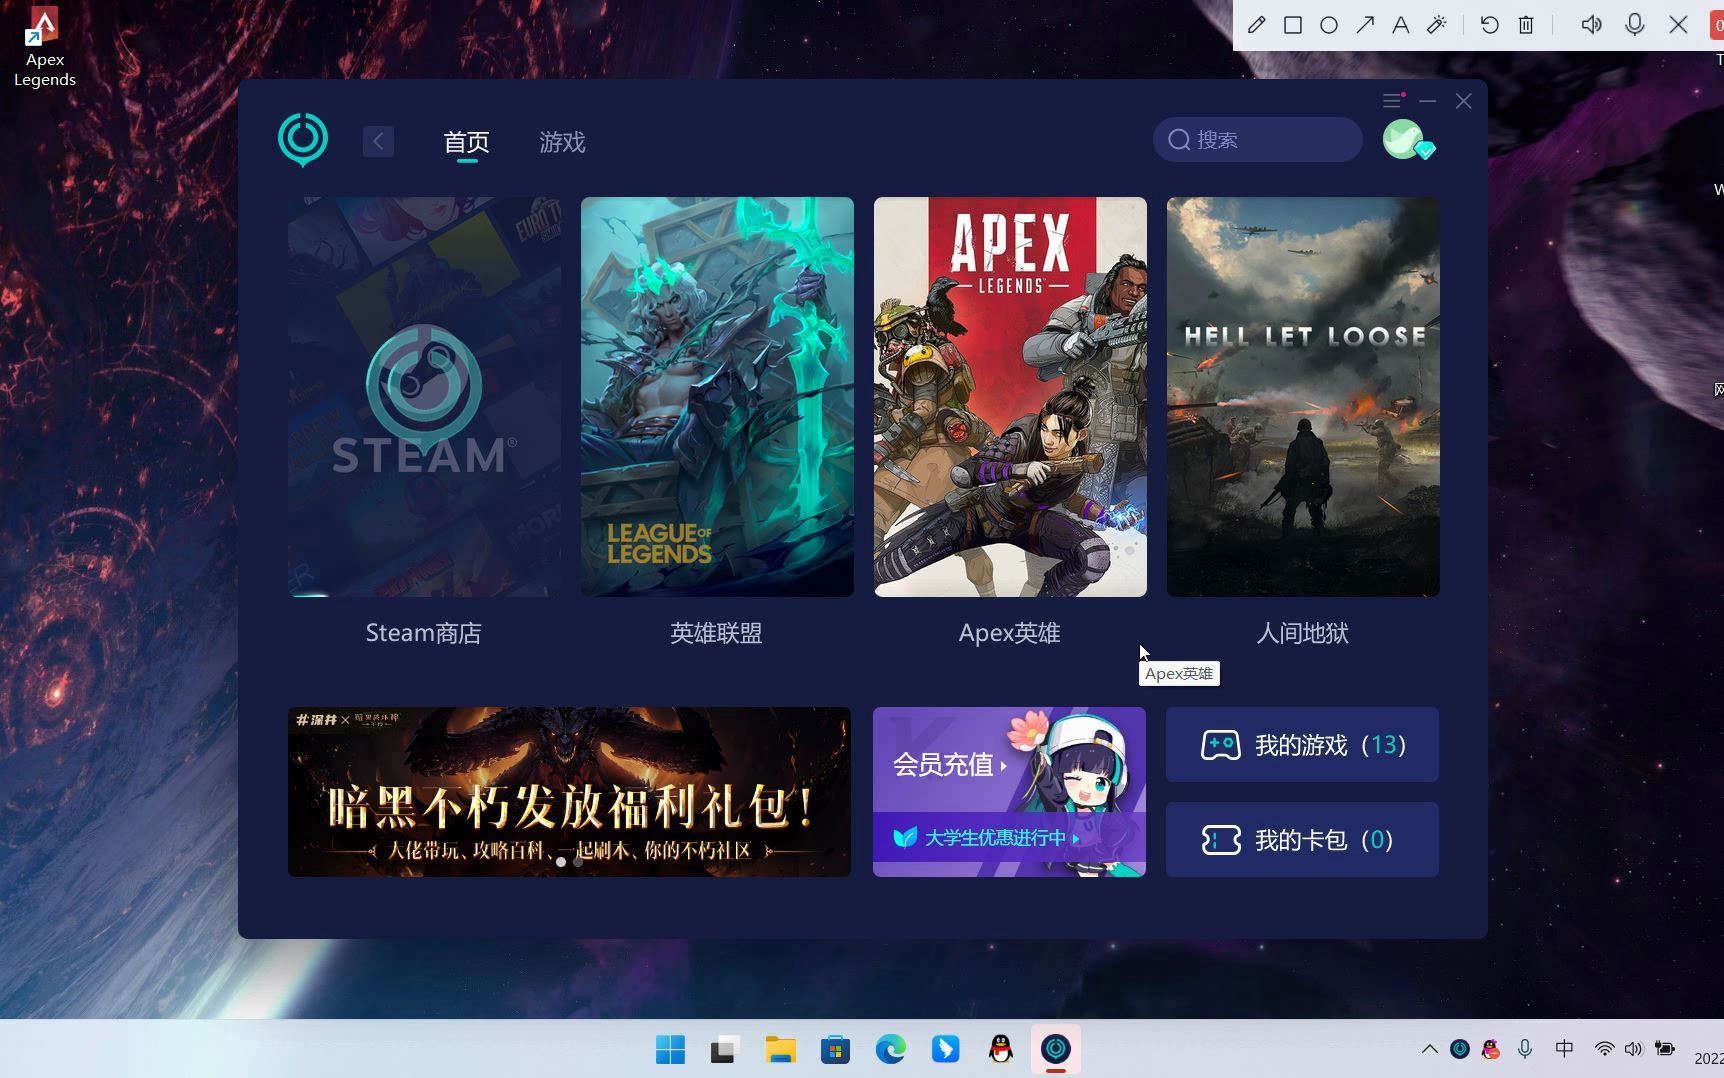Click the 英雄联盟 label
This screenshot has width=1724, height=1078.
tap(717, 633)
